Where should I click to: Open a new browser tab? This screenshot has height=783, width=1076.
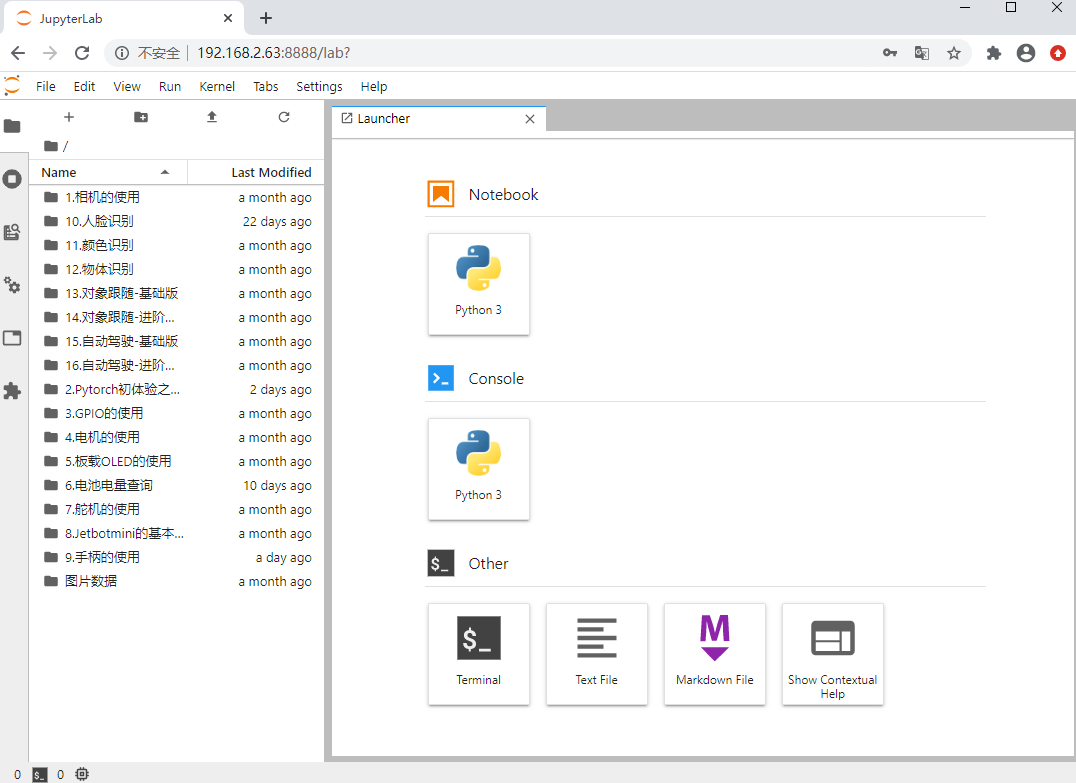pyautogui.click(x=266, y=18)
